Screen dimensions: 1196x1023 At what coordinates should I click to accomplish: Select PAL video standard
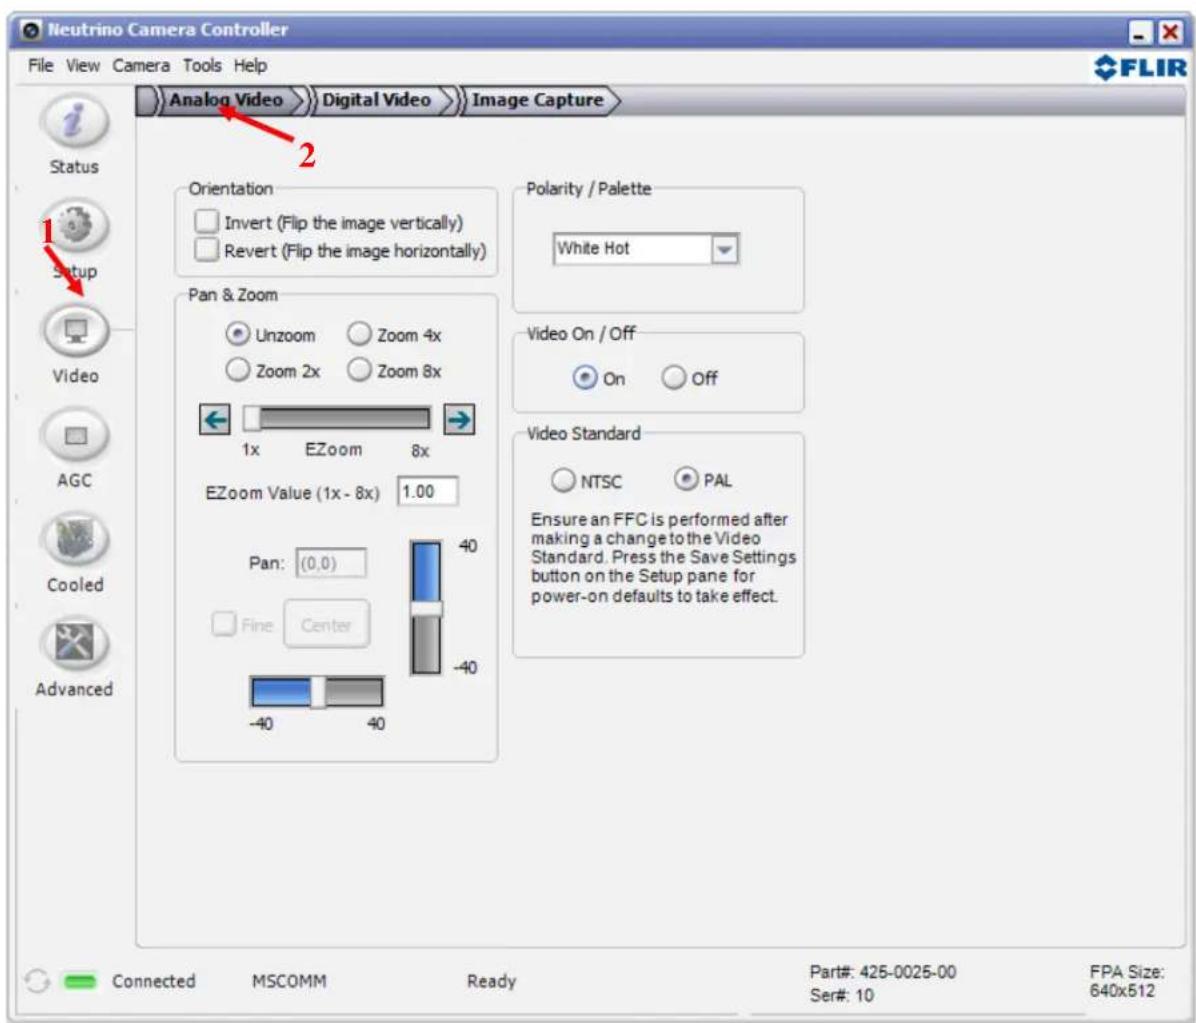click(686, 478)
